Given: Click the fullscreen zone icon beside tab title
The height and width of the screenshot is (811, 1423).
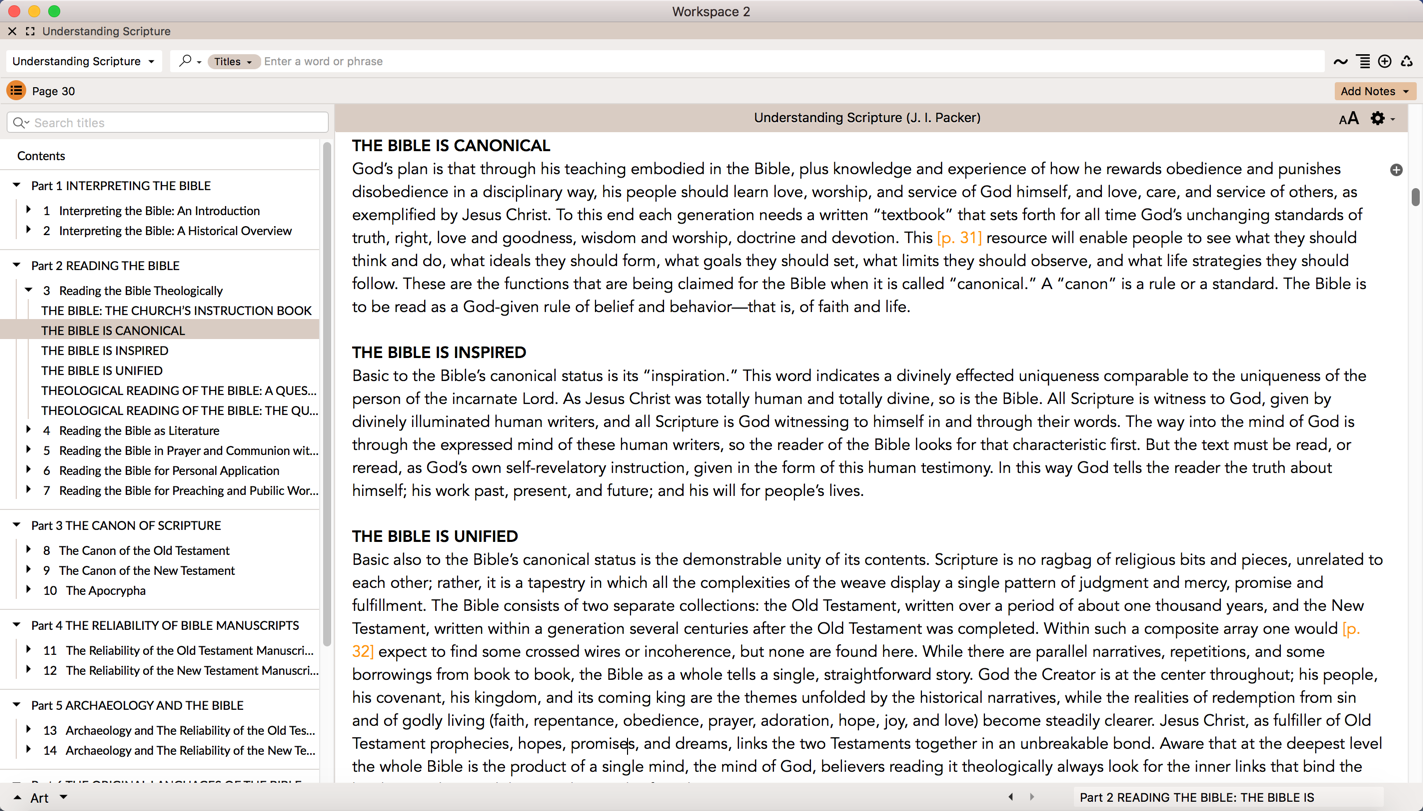Looking at the screenshot, I should (x=30, y=32).
